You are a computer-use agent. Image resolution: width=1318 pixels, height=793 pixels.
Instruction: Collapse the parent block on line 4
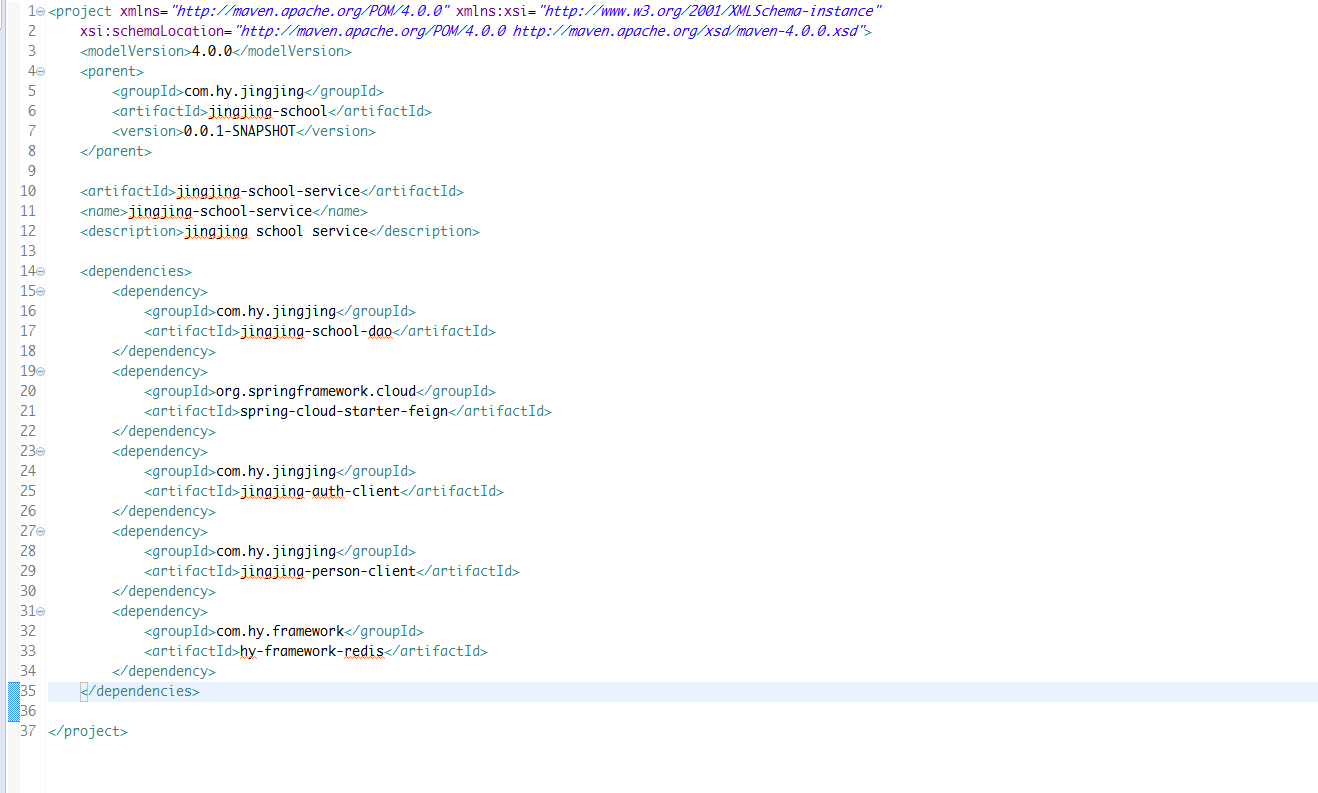pyautogui.click(x=41, y=71)
